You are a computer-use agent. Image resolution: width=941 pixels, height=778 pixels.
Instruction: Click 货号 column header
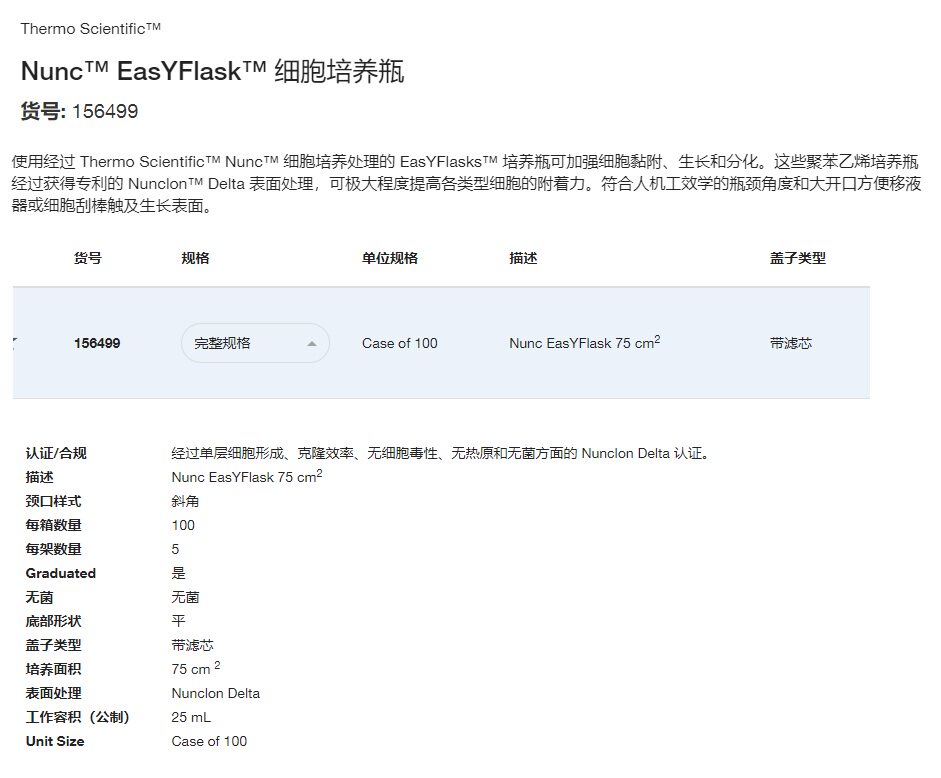pyautogui.click(x=88, y=258)
